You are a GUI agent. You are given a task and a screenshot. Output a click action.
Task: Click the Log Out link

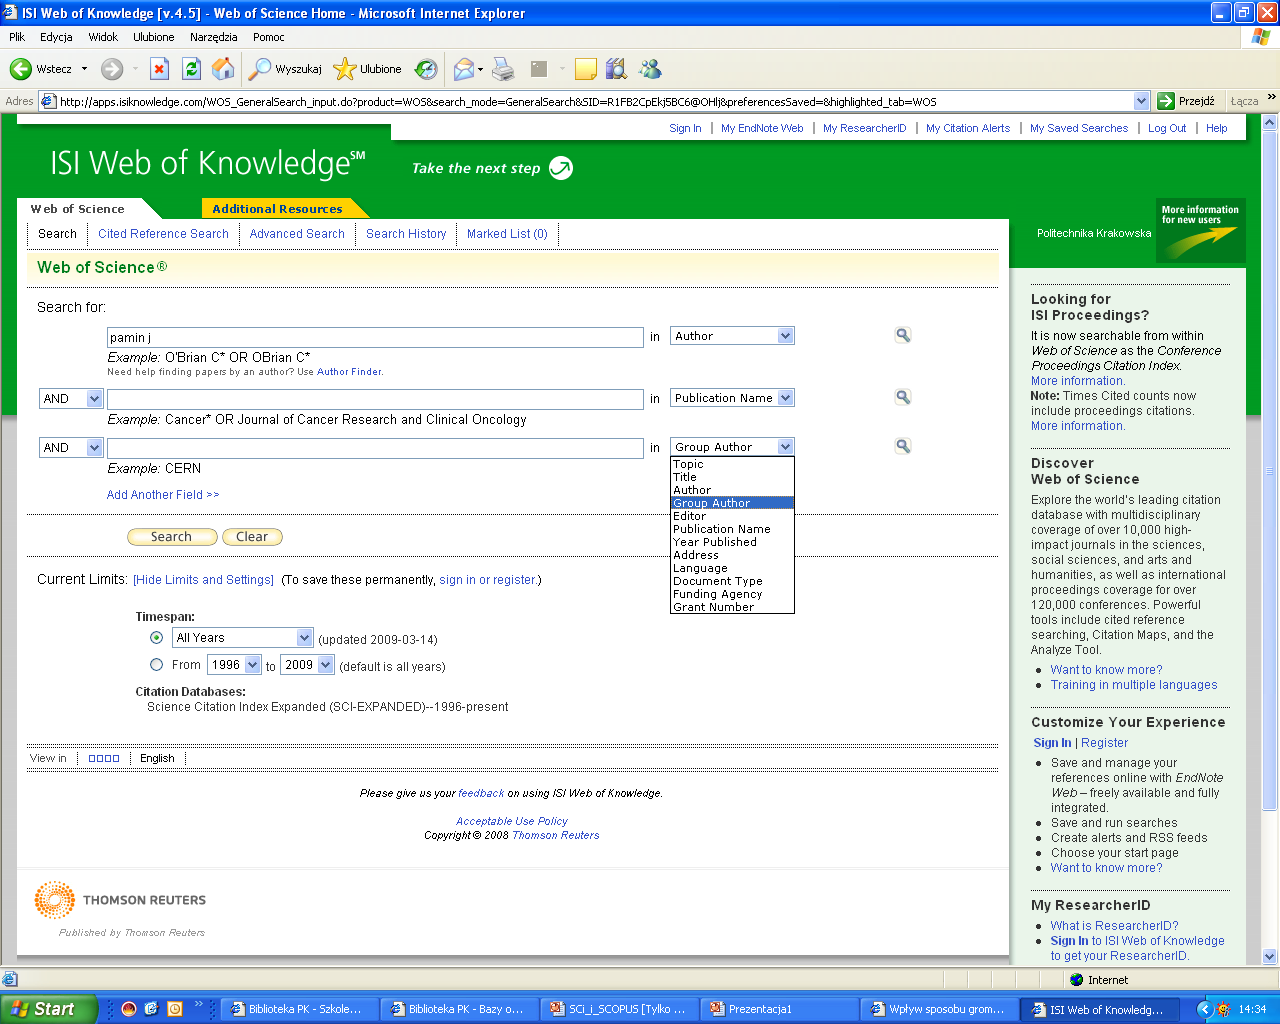[x=1167, y=128]
